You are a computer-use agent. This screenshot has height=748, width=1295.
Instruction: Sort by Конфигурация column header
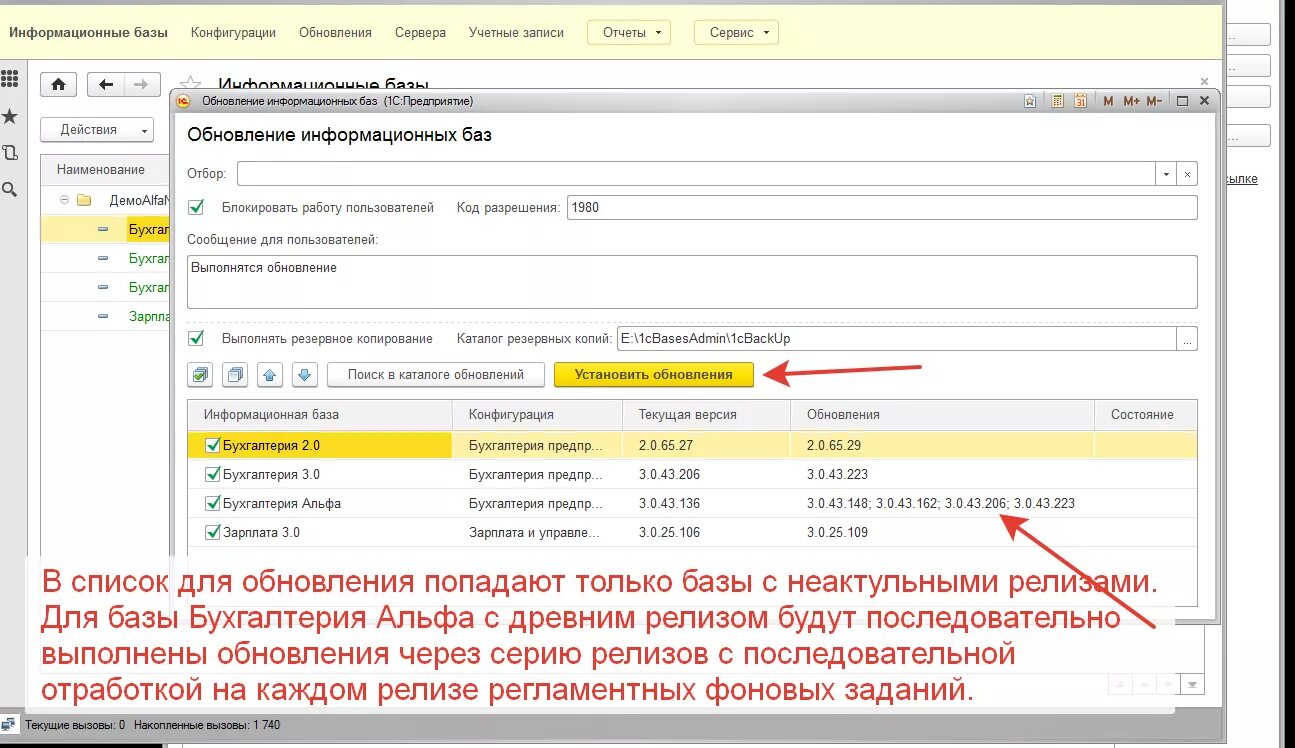click(x=538, y=415)
